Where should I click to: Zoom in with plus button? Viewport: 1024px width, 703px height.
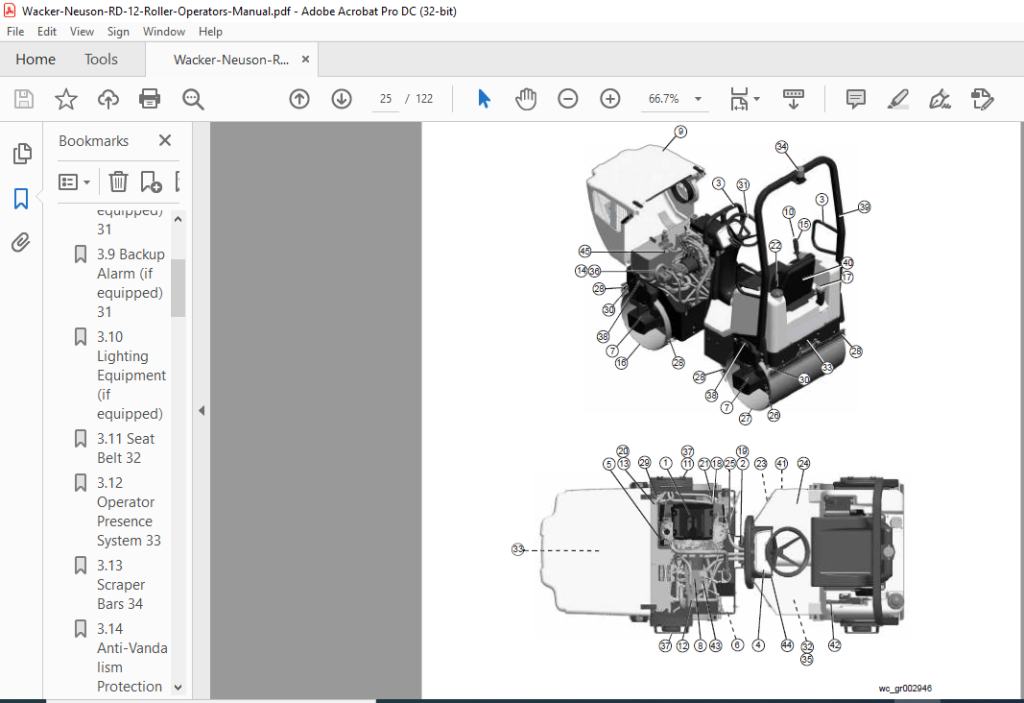pyautogui.click(x=610, y=99)
